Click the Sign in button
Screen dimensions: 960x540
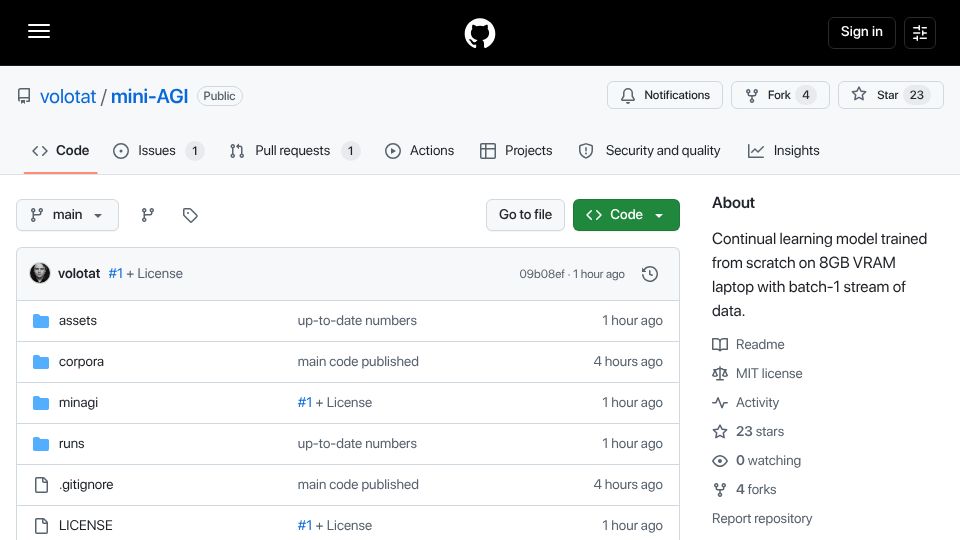861,32
